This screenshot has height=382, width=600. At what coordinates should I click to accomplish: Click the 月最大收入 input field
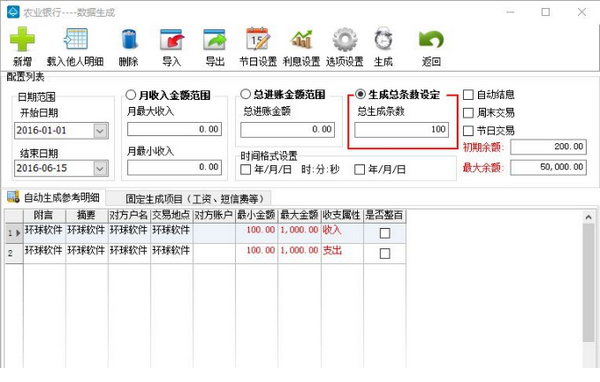(x=174, y=129)
